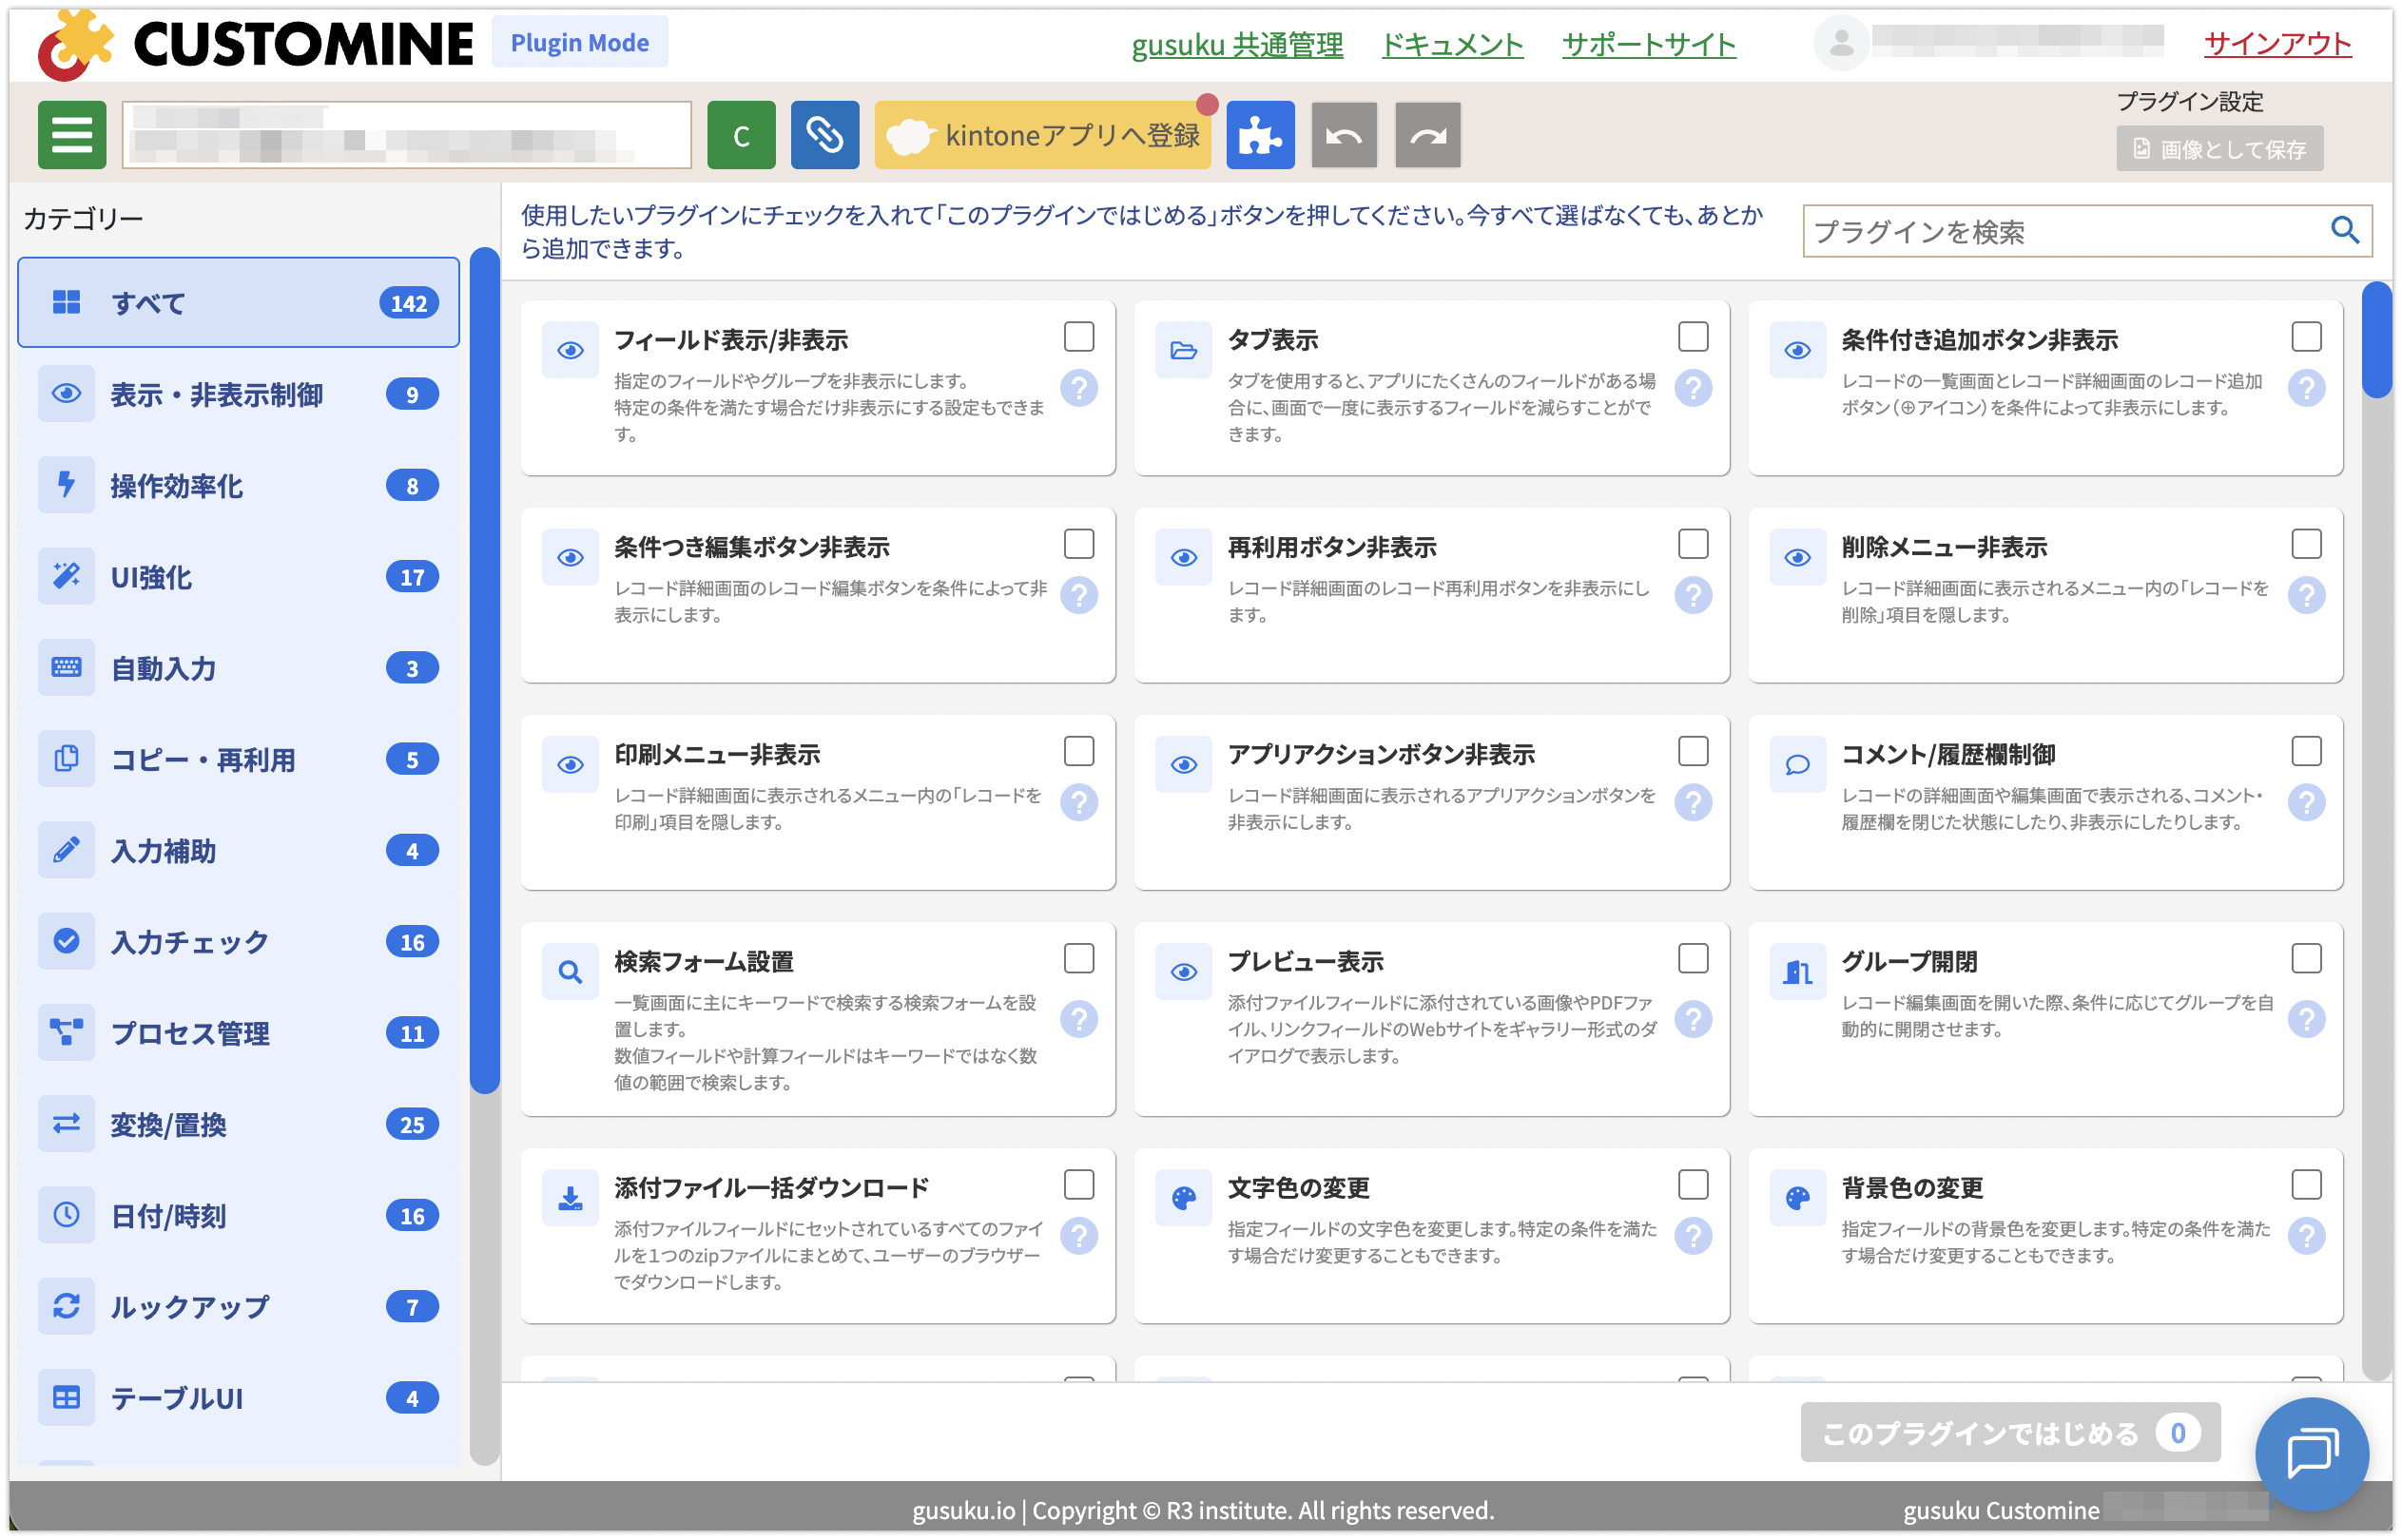Open help for フィールド表示/非表示

click(x=1079, y=388)
